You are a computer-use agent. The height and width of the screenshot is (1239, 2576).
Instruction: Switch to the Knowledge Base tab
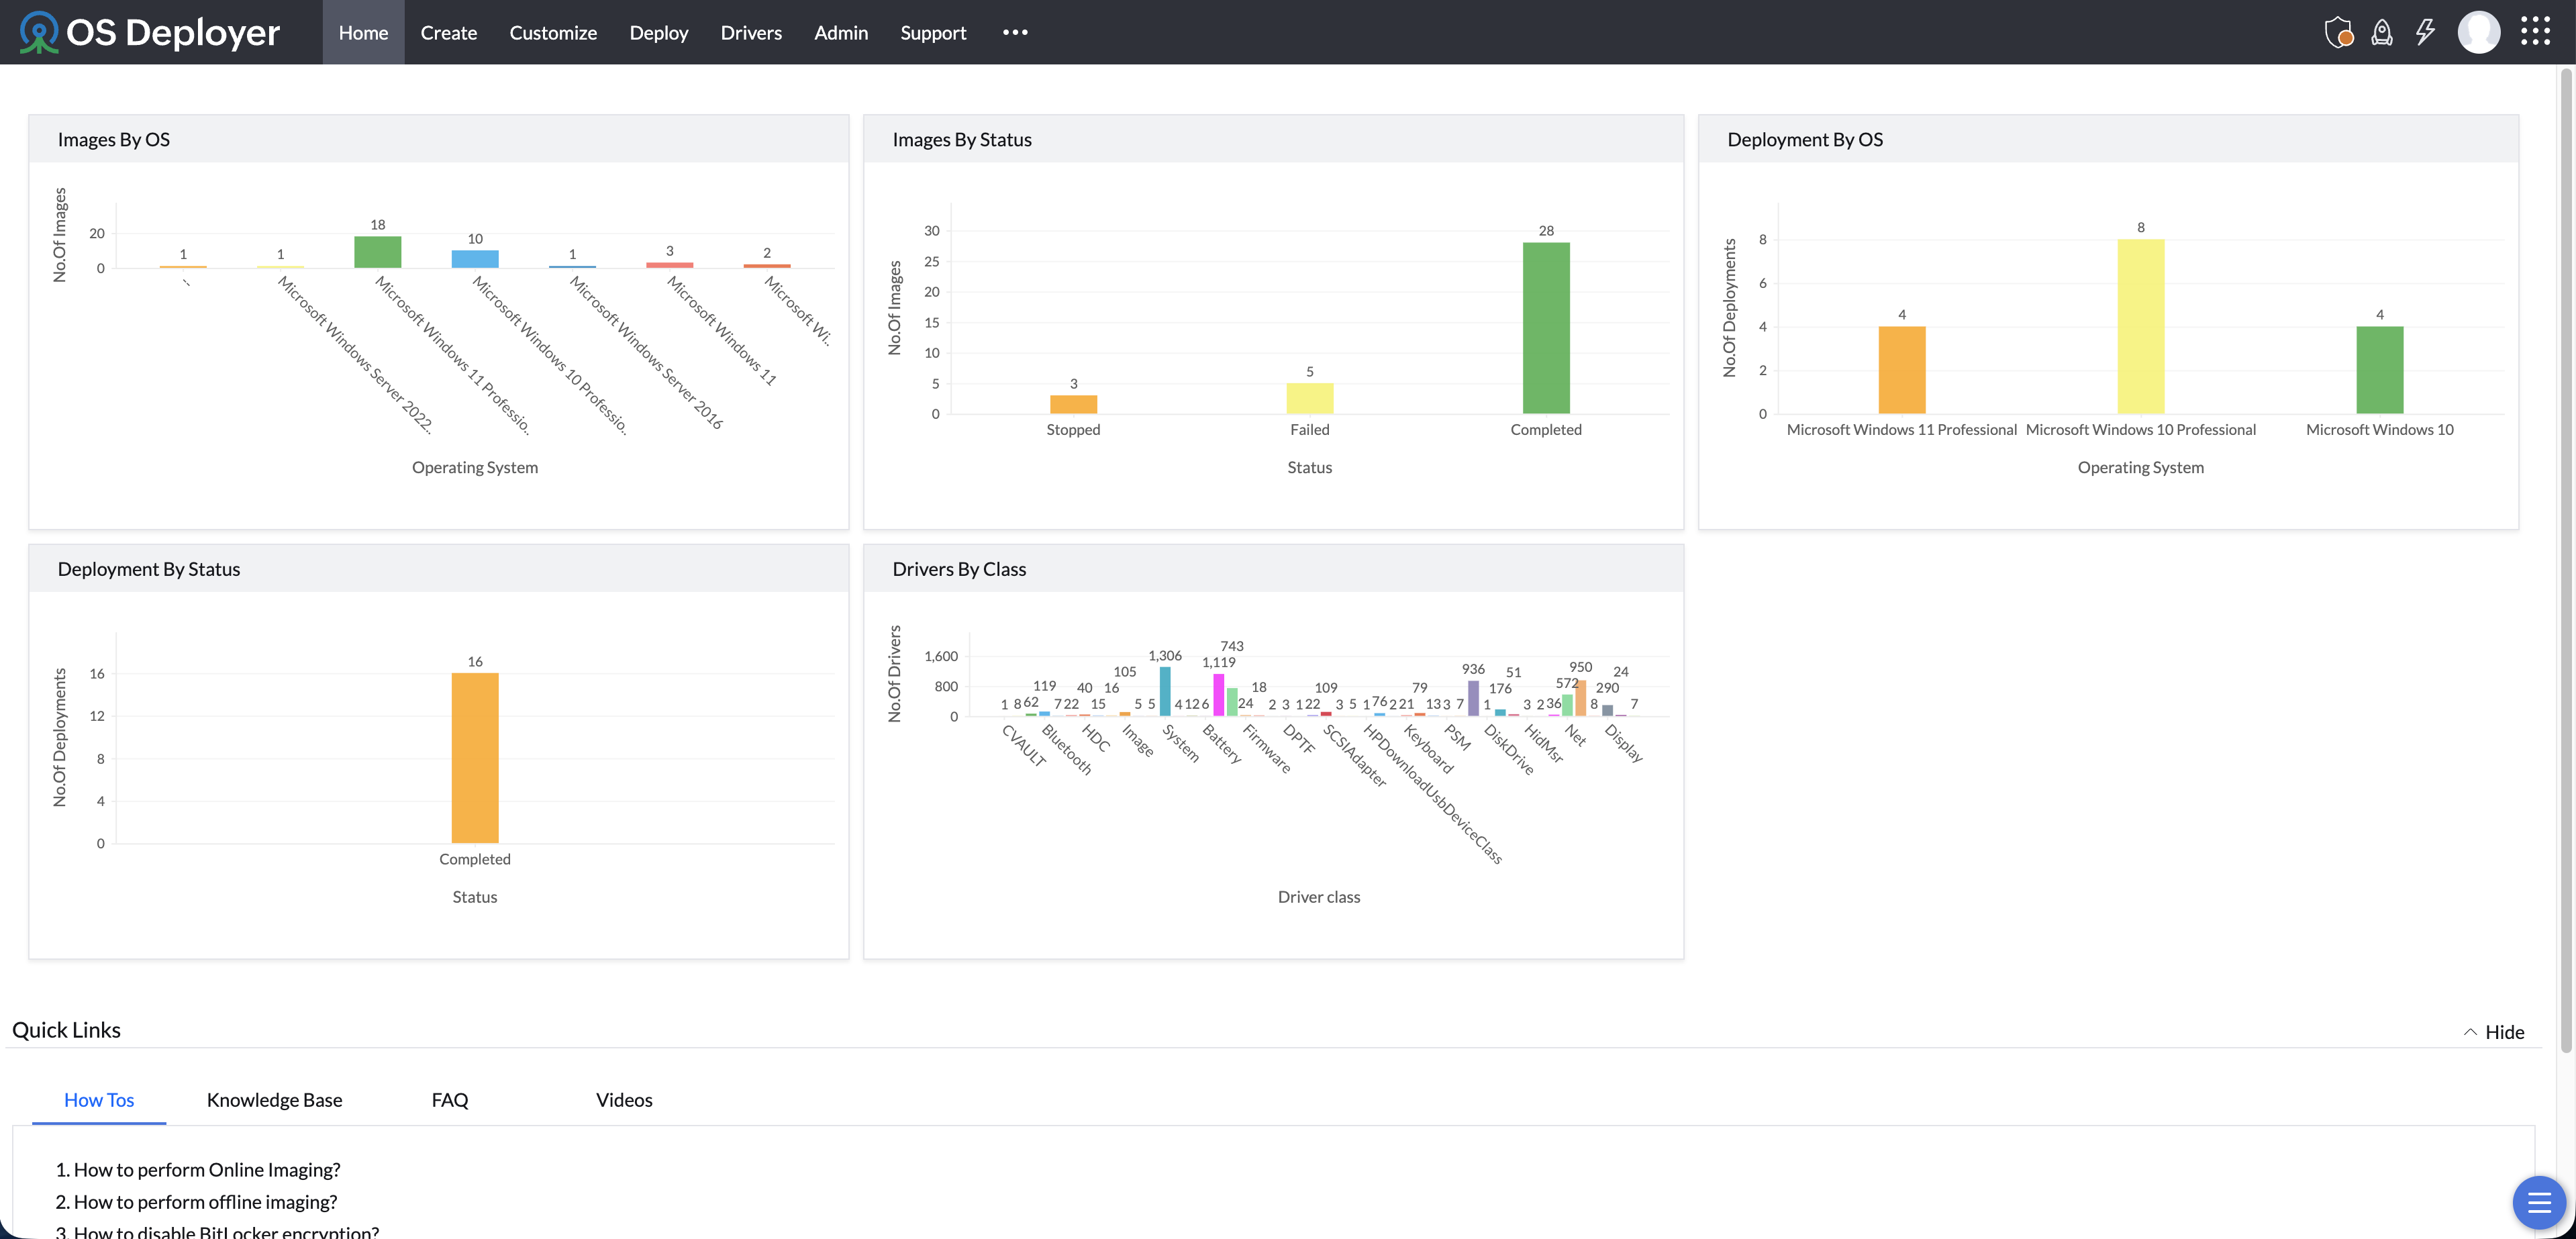click(x=274, y=1099)
